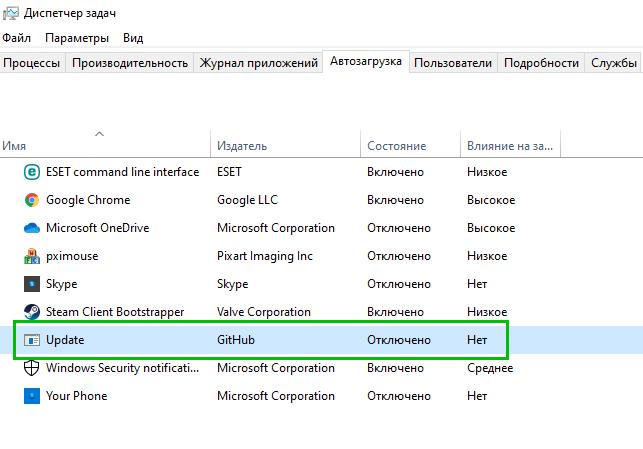Select the ESET command line interface row name
The height and width of the screenshot is (449, 643).
[122, 172]
